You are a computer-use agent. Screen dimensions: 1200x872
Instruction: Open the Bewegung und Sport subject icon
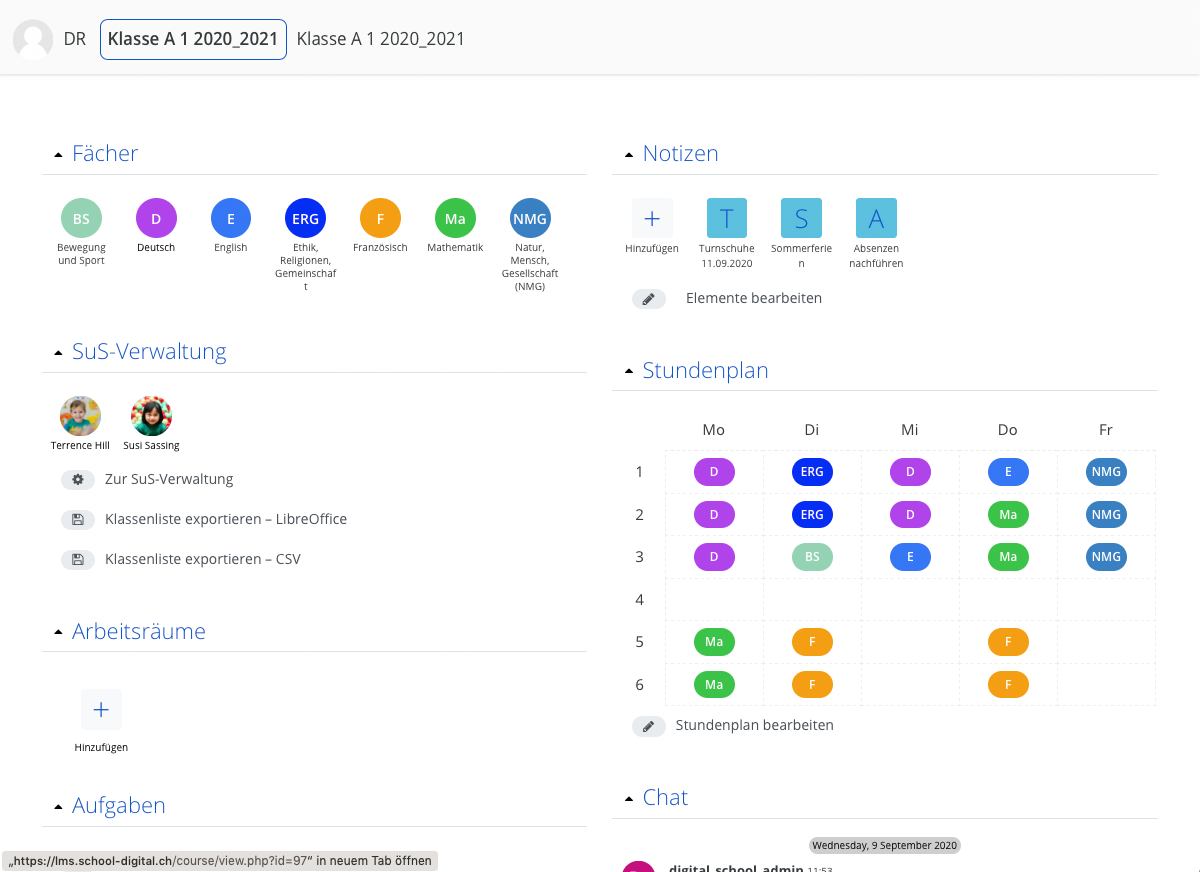coord(81,218)
